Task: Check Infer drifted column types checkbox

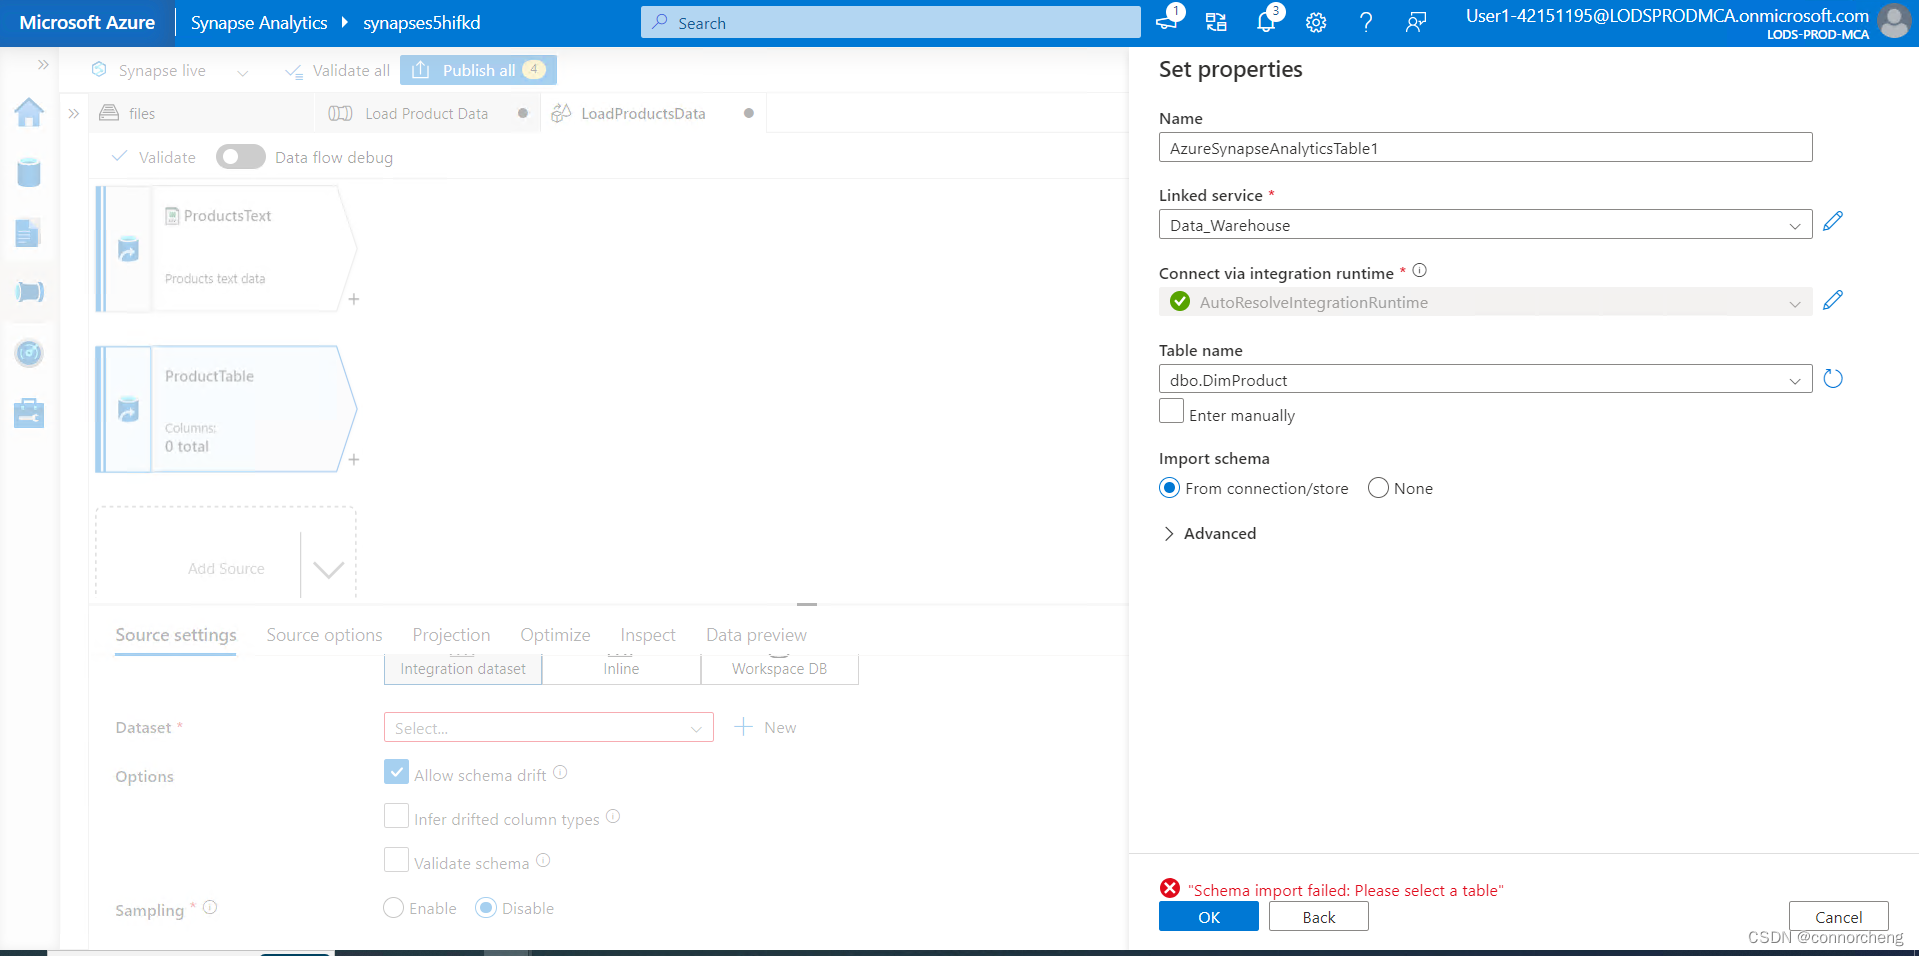Action: 396,816
